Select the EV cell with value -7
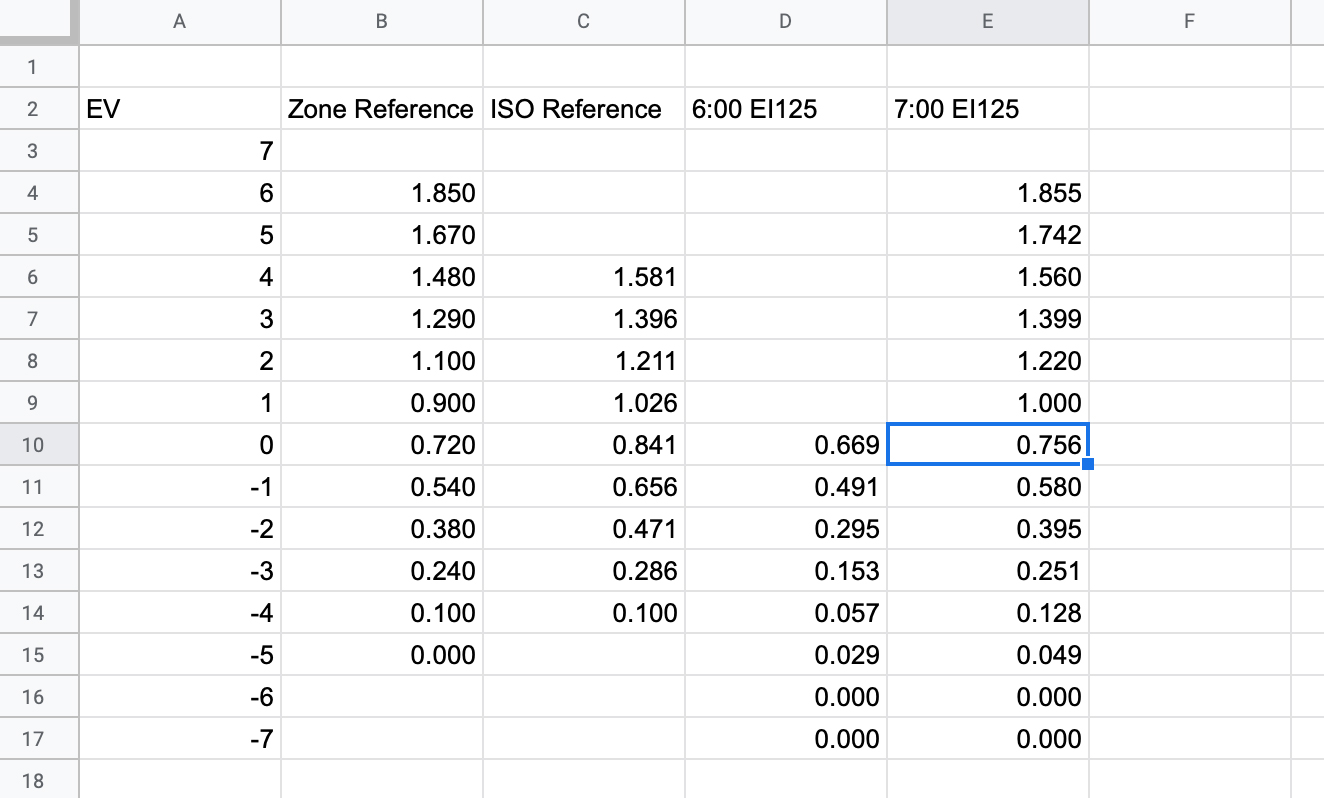This screenshot has height=798, width=1324. pos(180,739)
